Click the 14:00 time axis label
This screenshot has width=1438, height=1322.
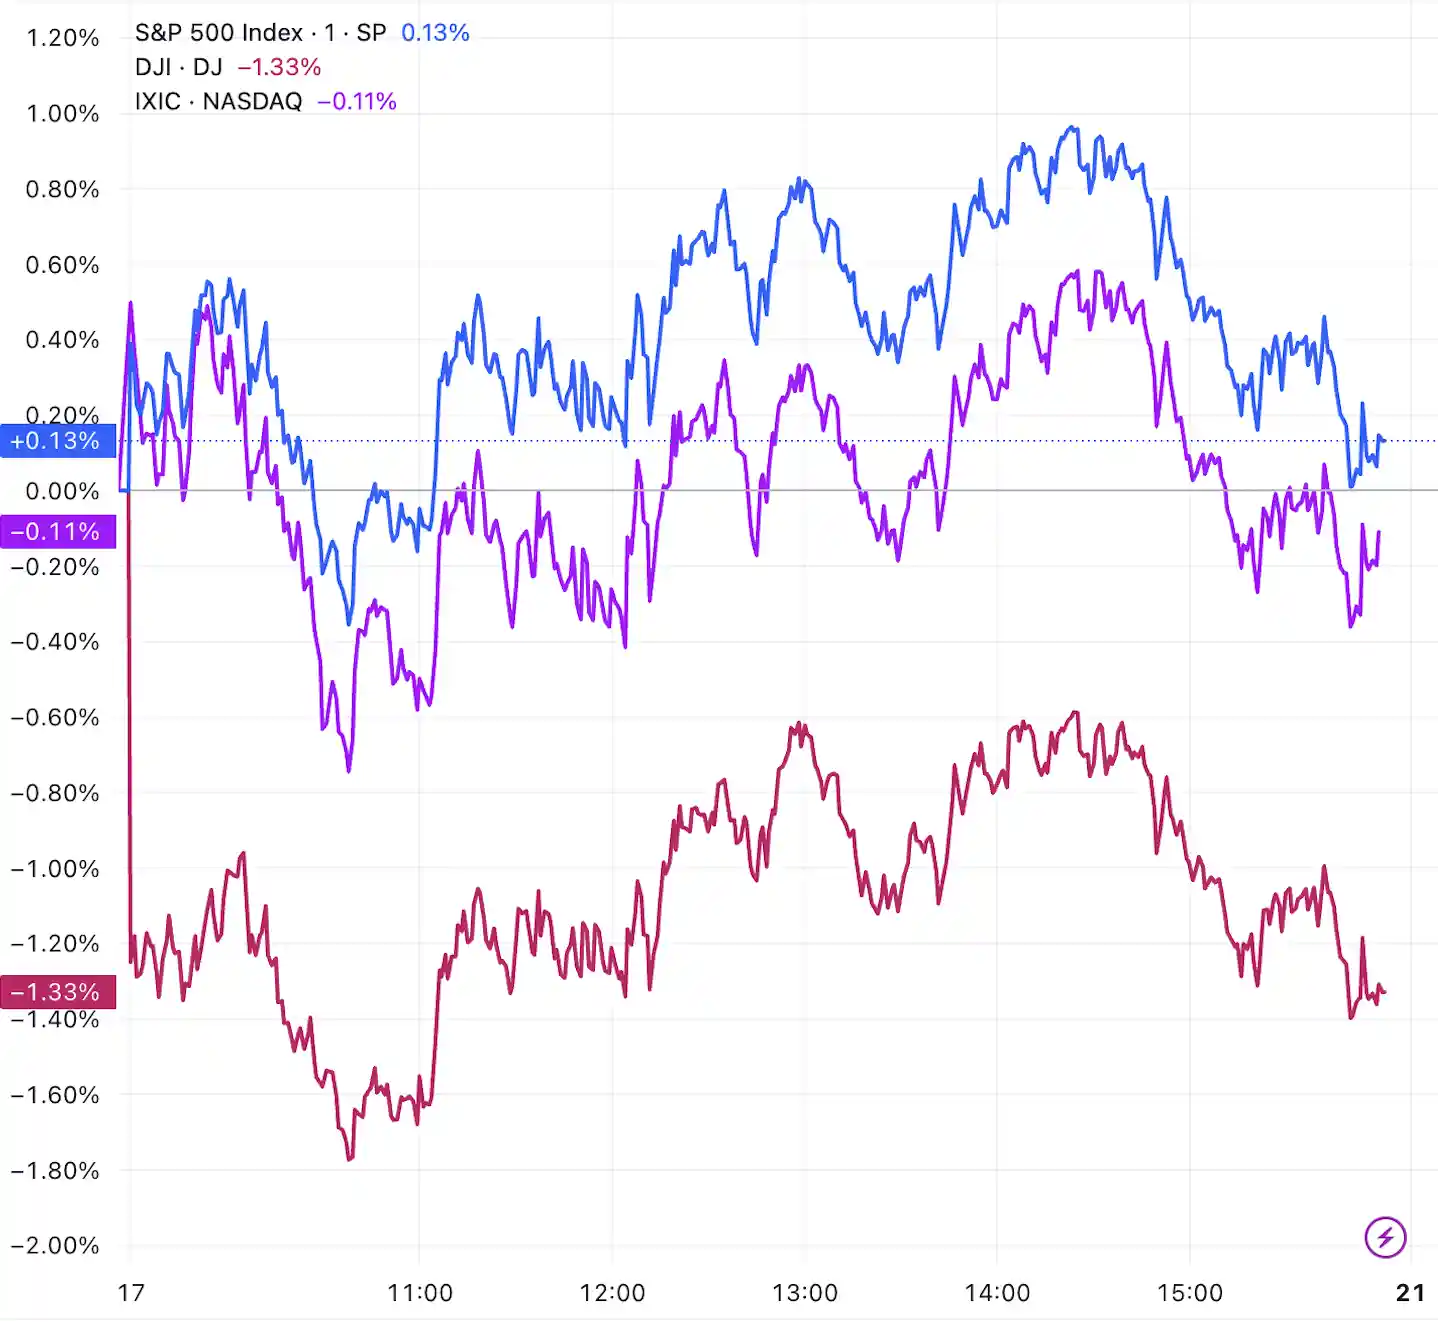(997, 1293)
